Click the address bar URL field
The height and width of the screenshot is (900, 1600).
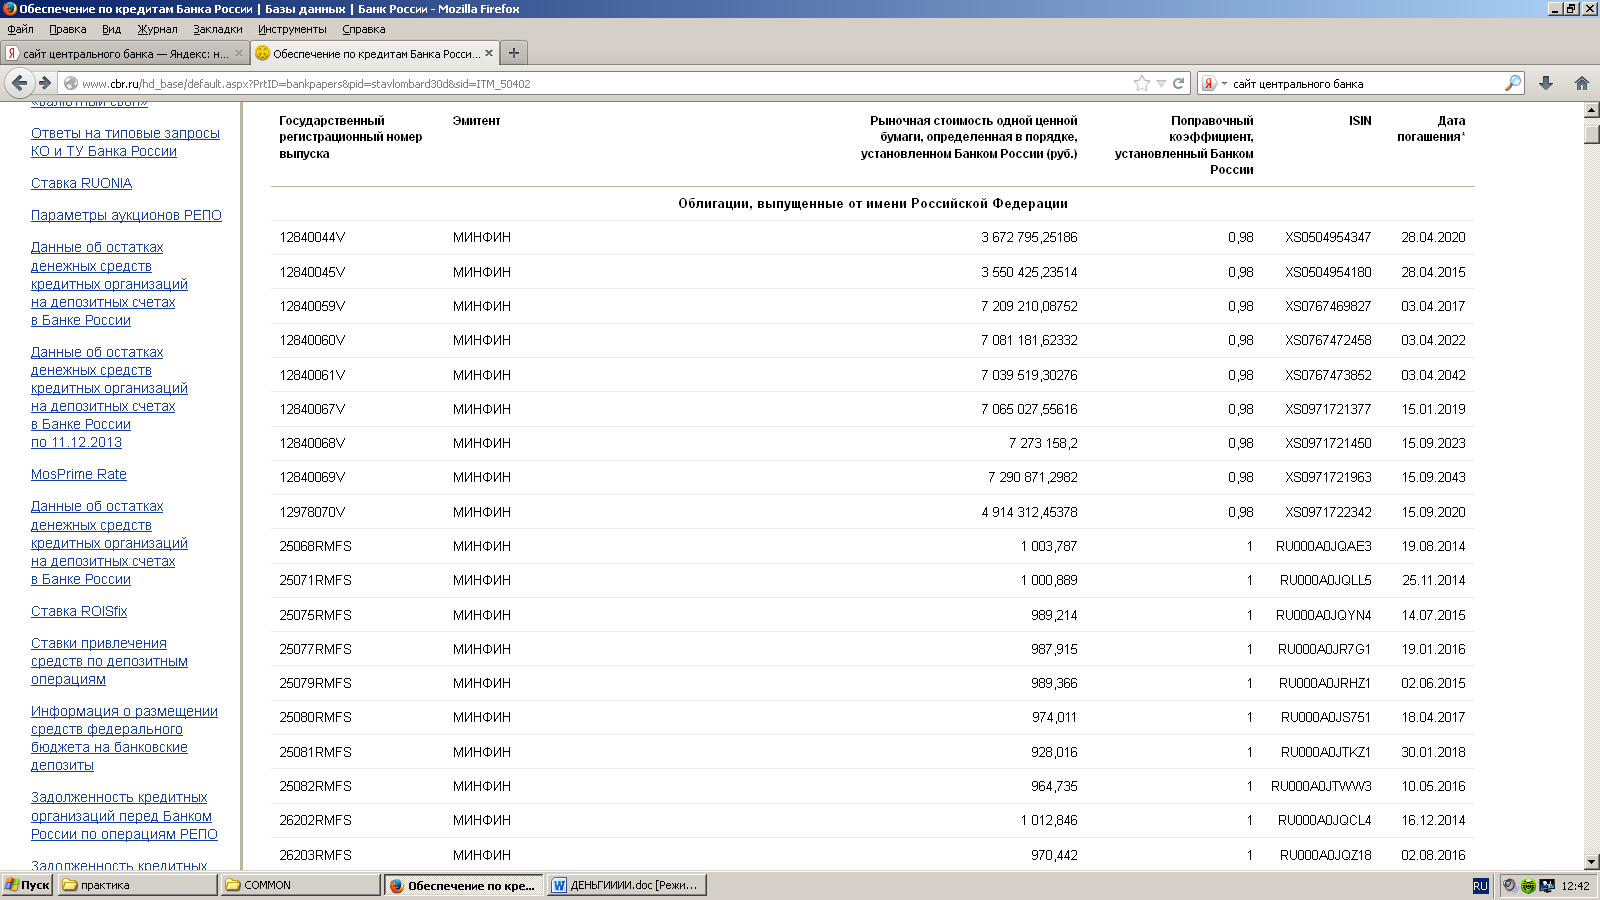600,83
